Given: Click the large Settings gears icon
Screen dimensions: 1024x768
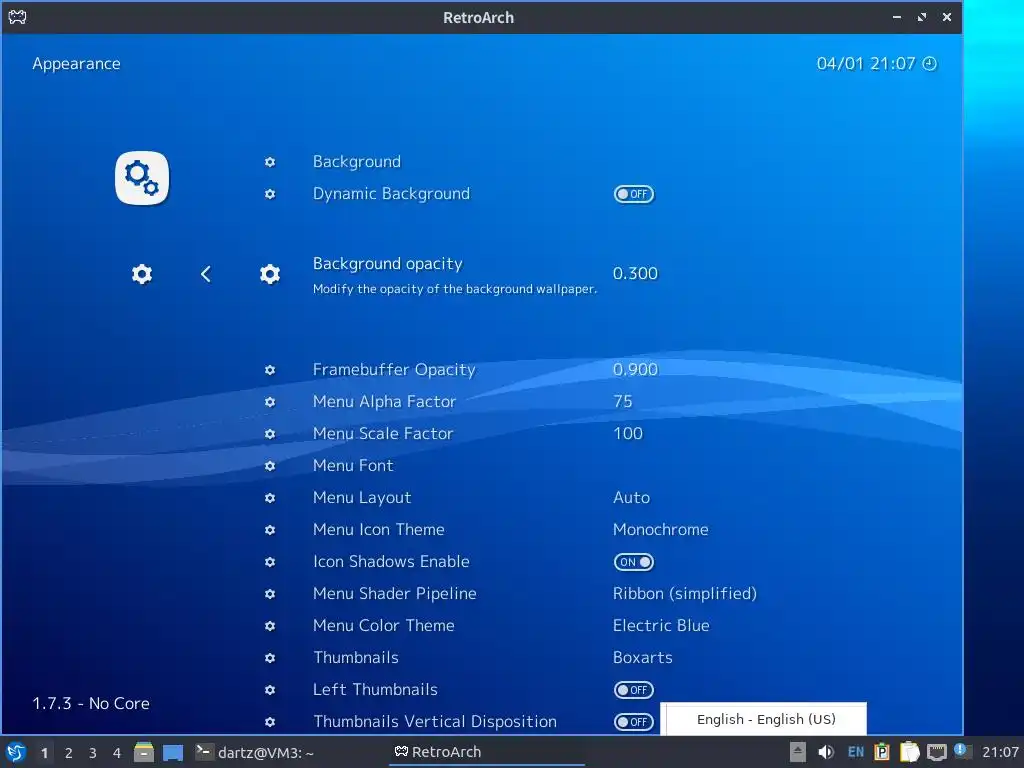Looking at the screenshot, I should pyautogui.click(x=142, y=178).
